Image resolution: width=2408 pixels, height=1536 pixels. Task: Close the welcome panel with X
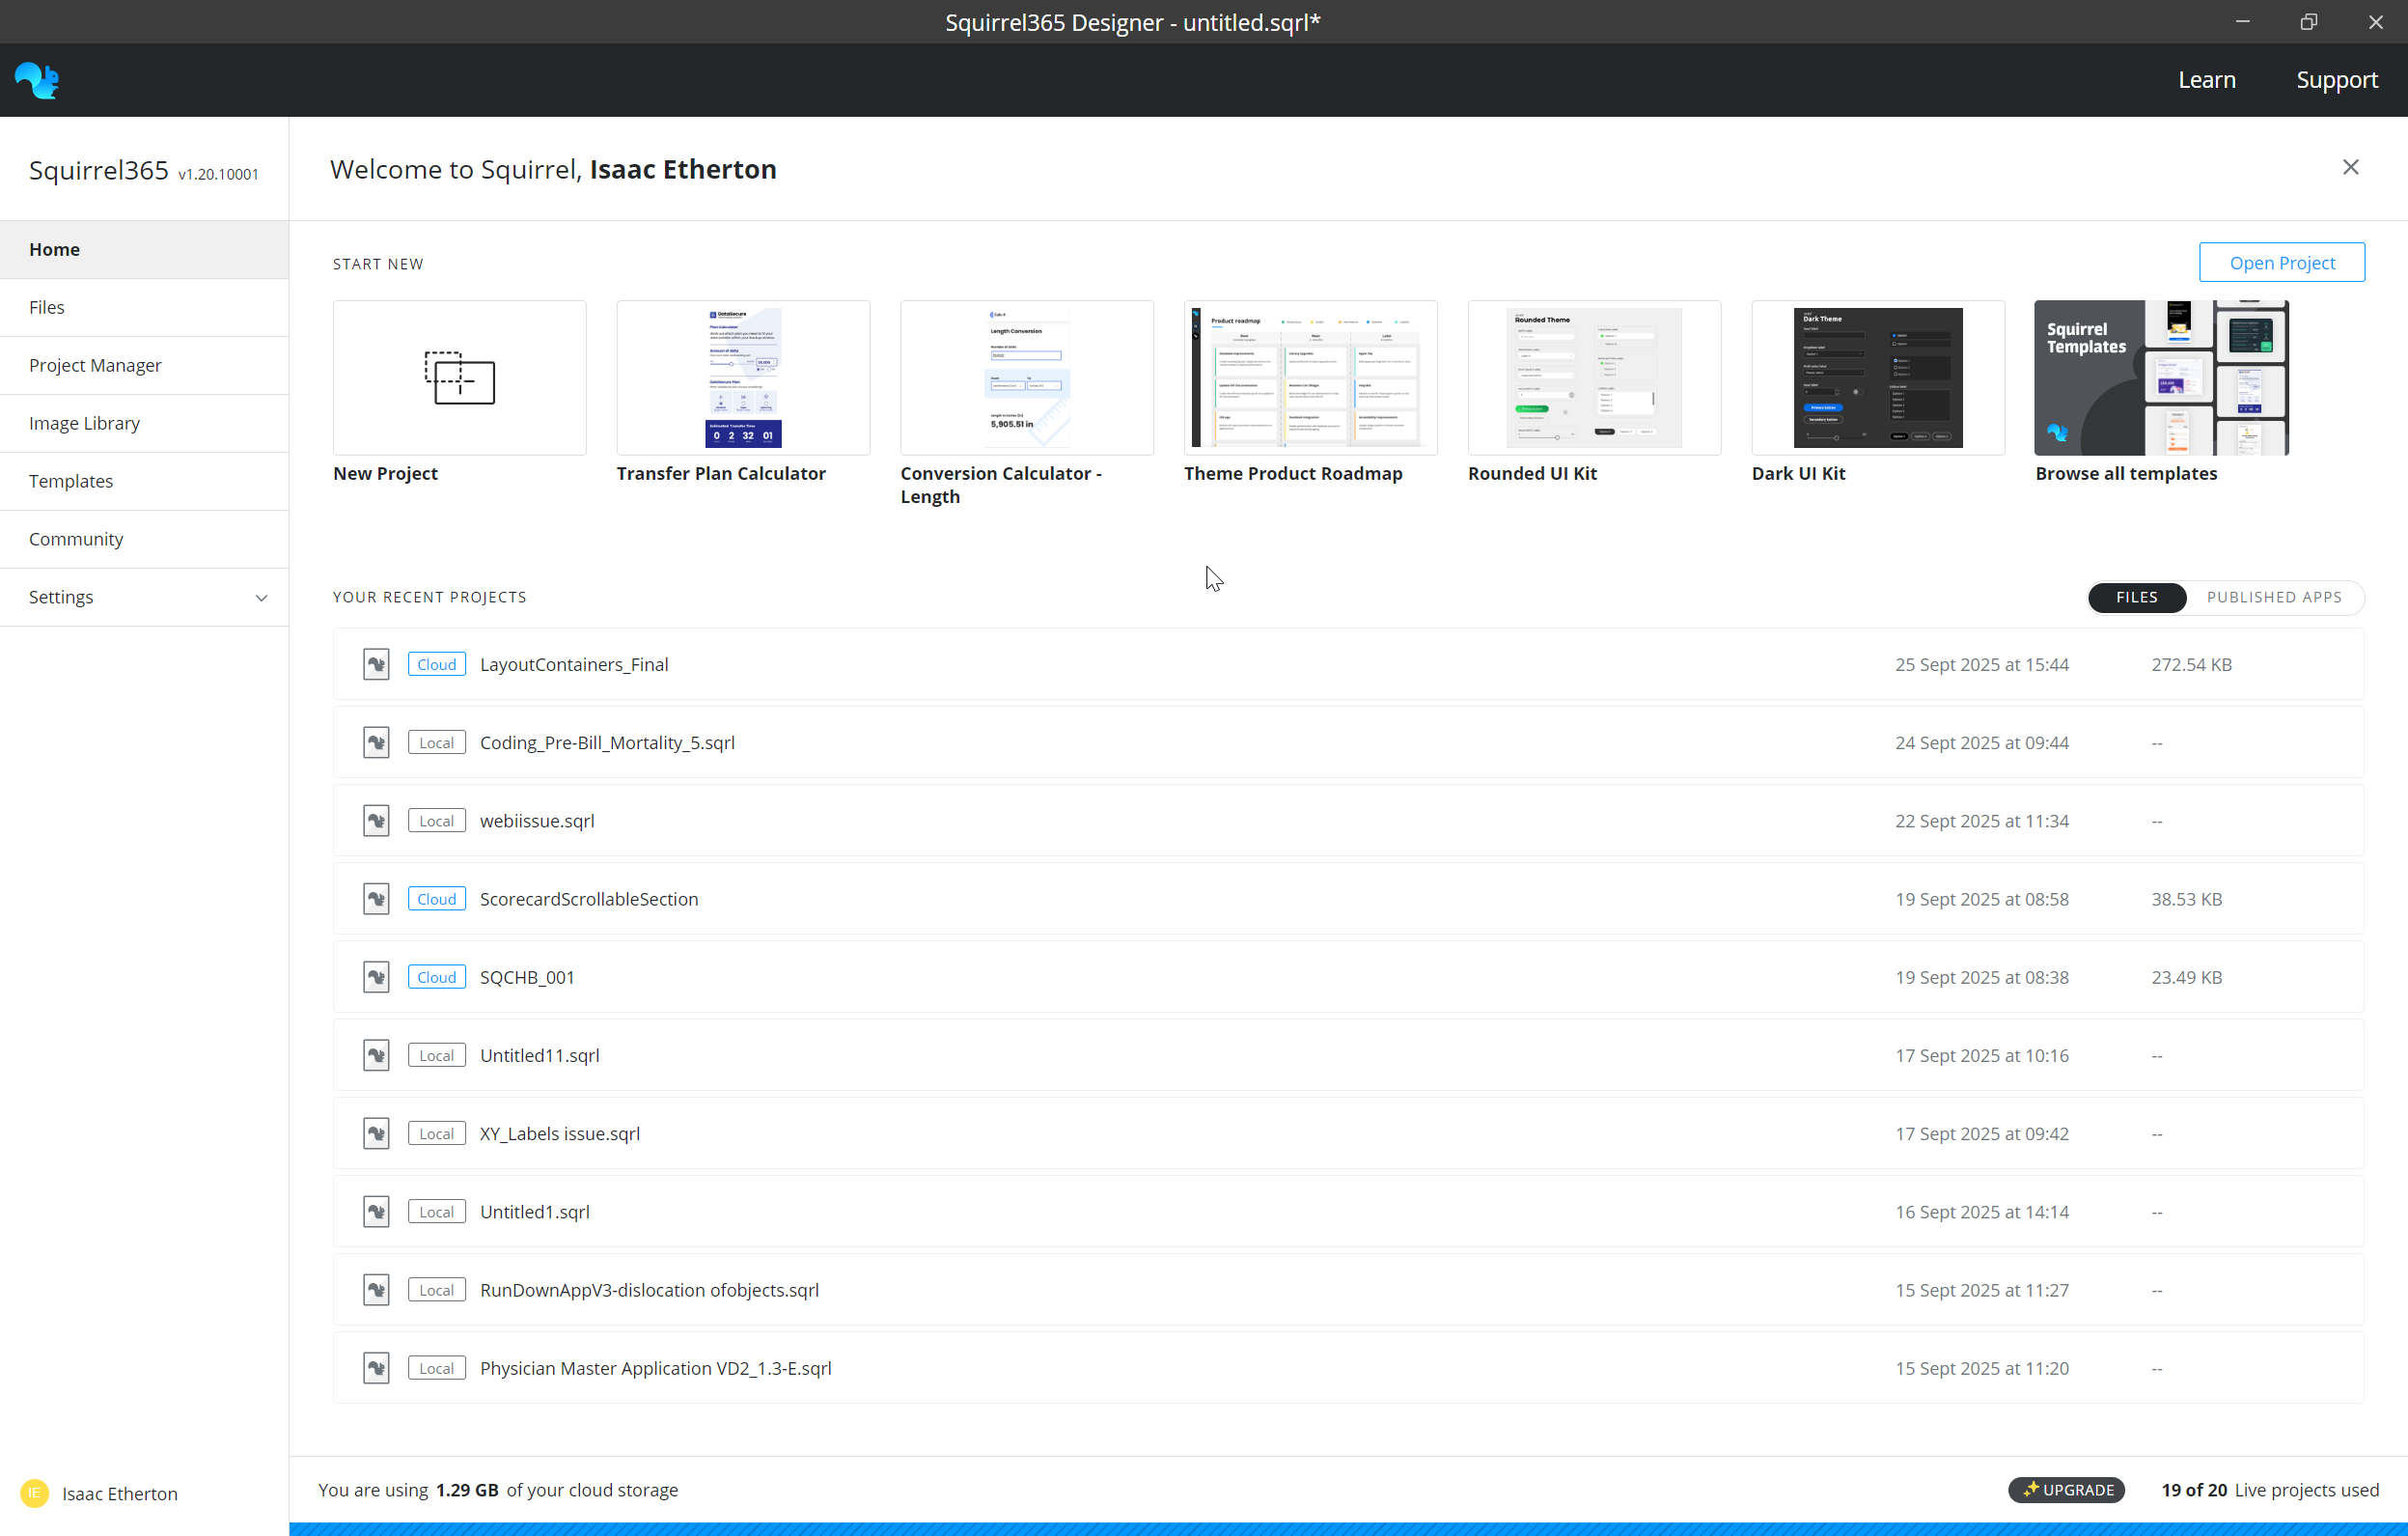coord(2350,167)
